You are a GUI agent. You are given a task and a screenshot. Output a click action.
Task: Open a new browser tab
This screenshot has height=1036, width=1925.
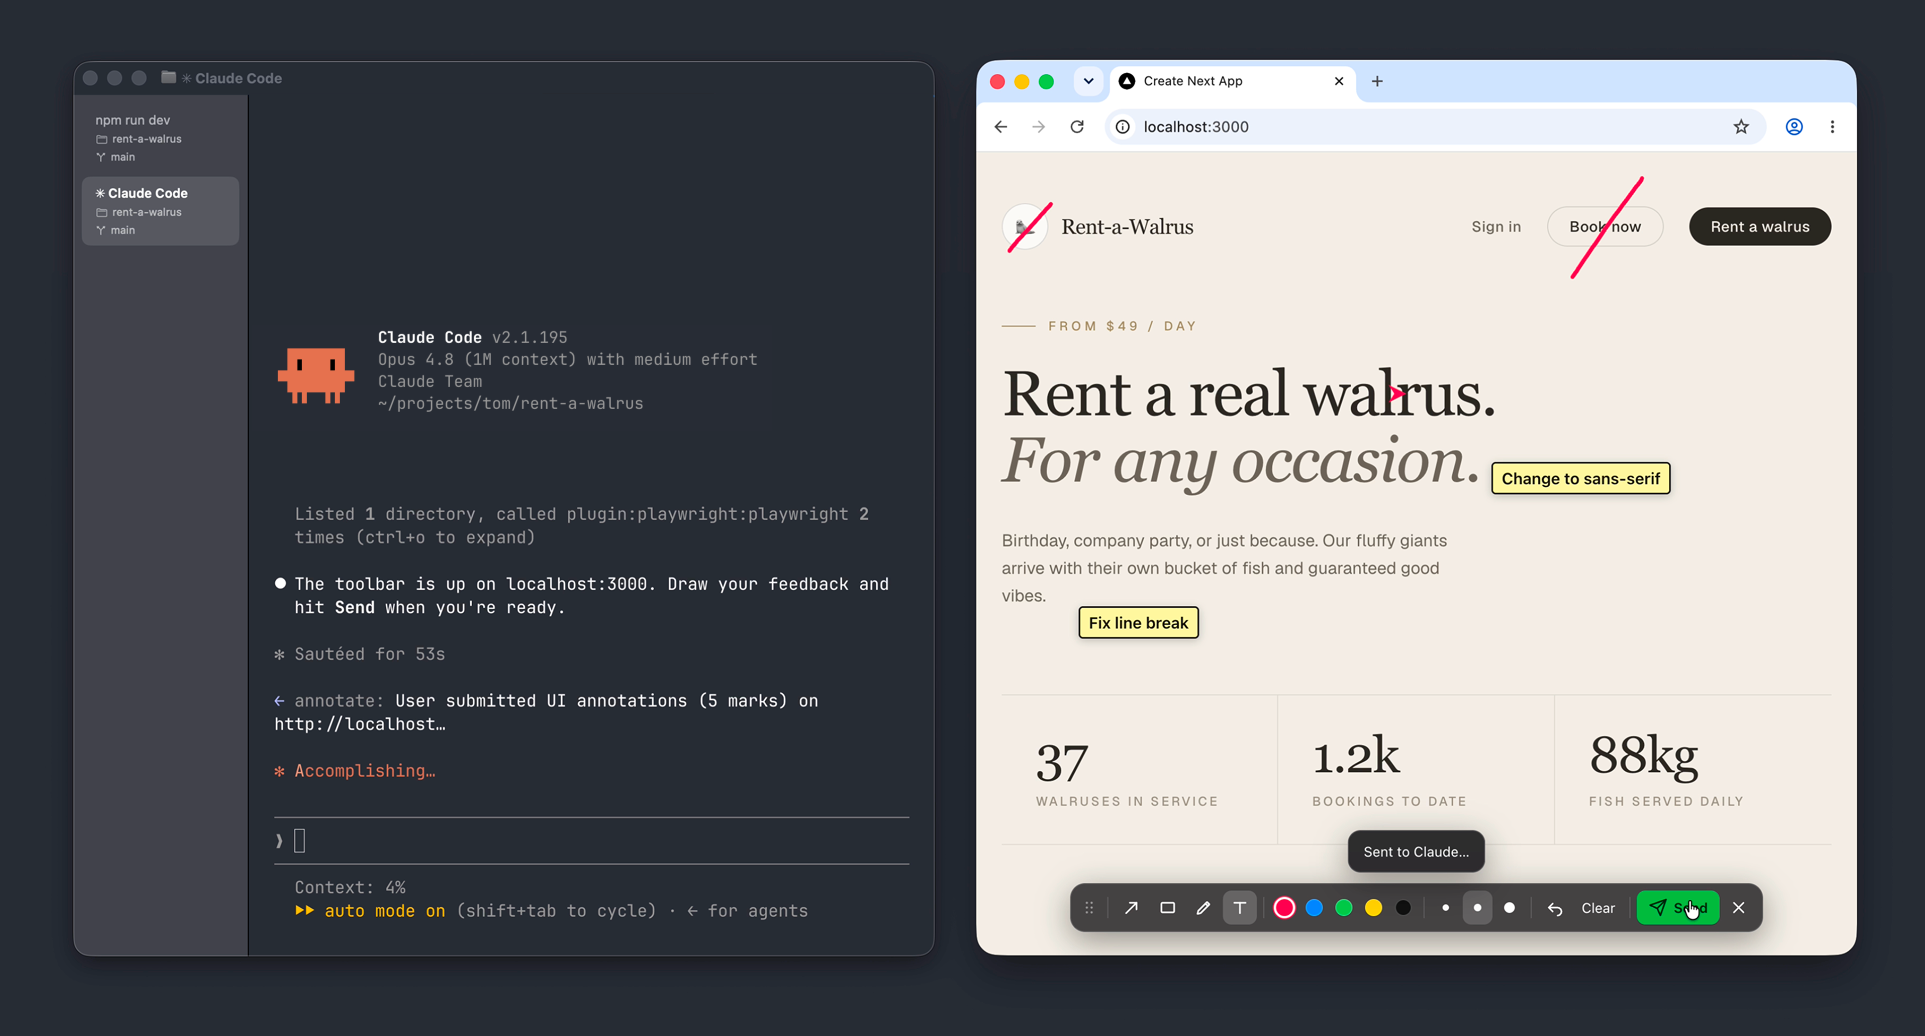pos(1377,81)
